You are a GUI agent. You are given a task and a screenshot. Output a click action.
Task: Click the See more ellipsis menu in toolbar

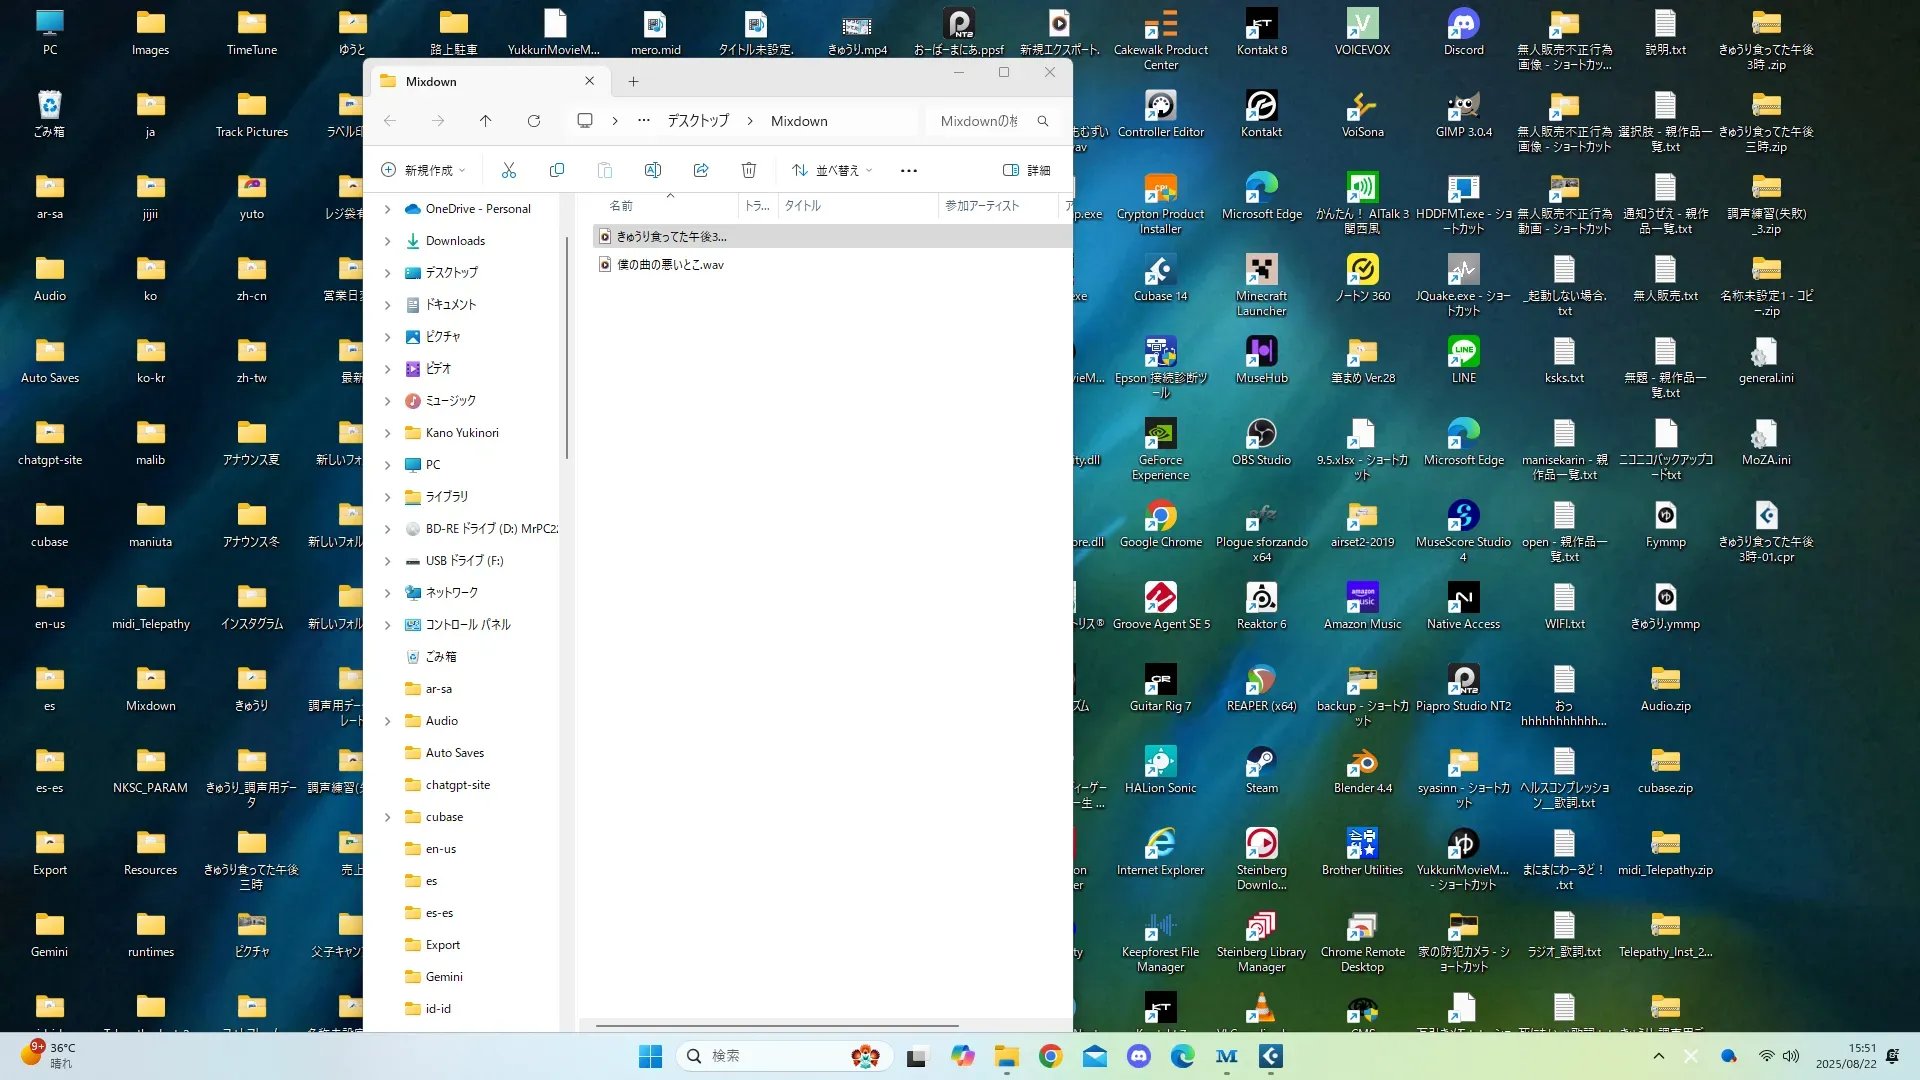pos(908,170)
